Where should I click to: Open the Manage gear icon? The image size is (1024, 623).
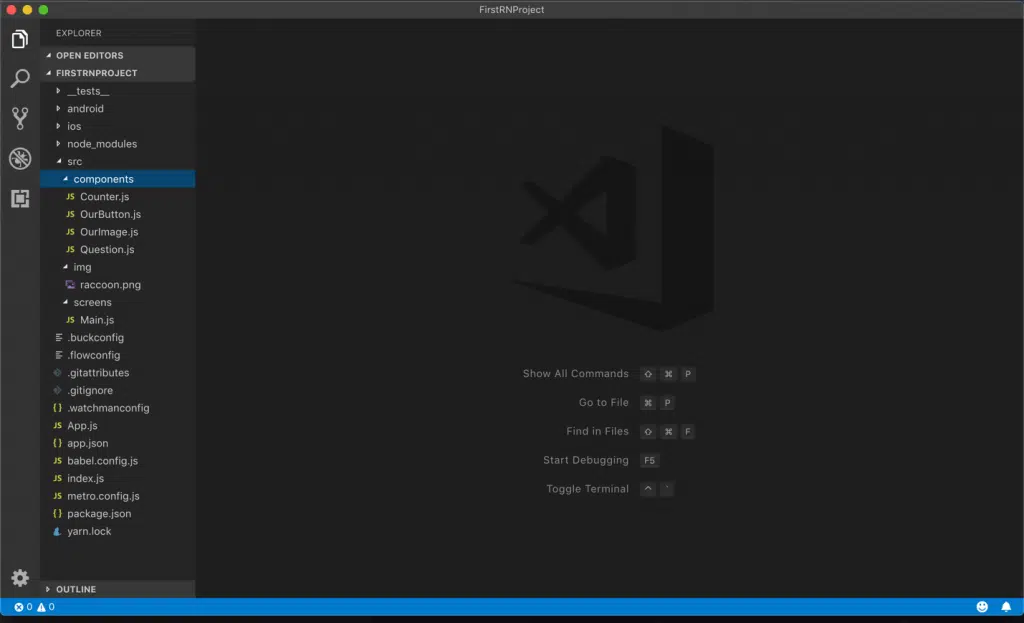(x=19, y=578)
